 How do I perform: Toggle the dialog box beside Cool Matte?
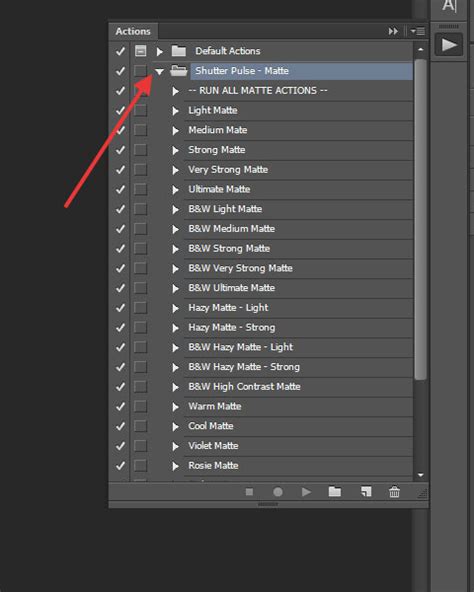[x=141, y=426]
